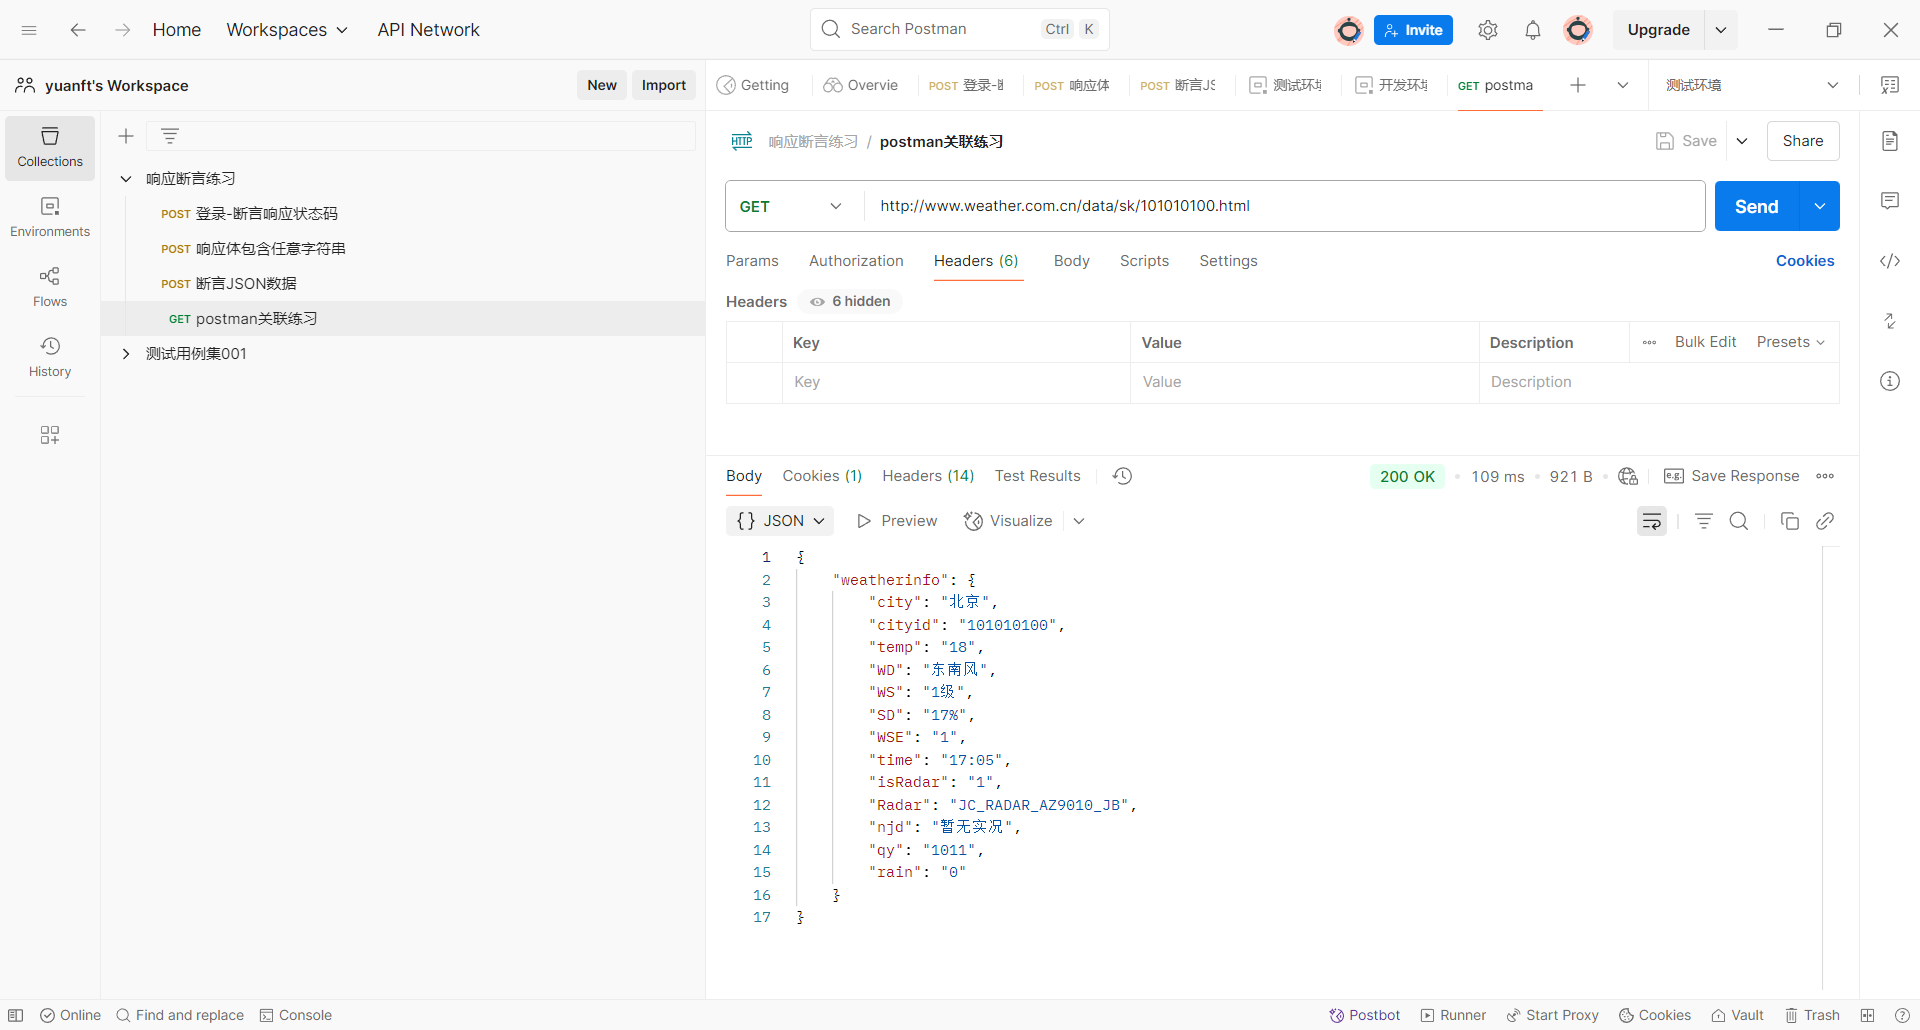
Task: Click the Invite button
Action: [1413, 30]
